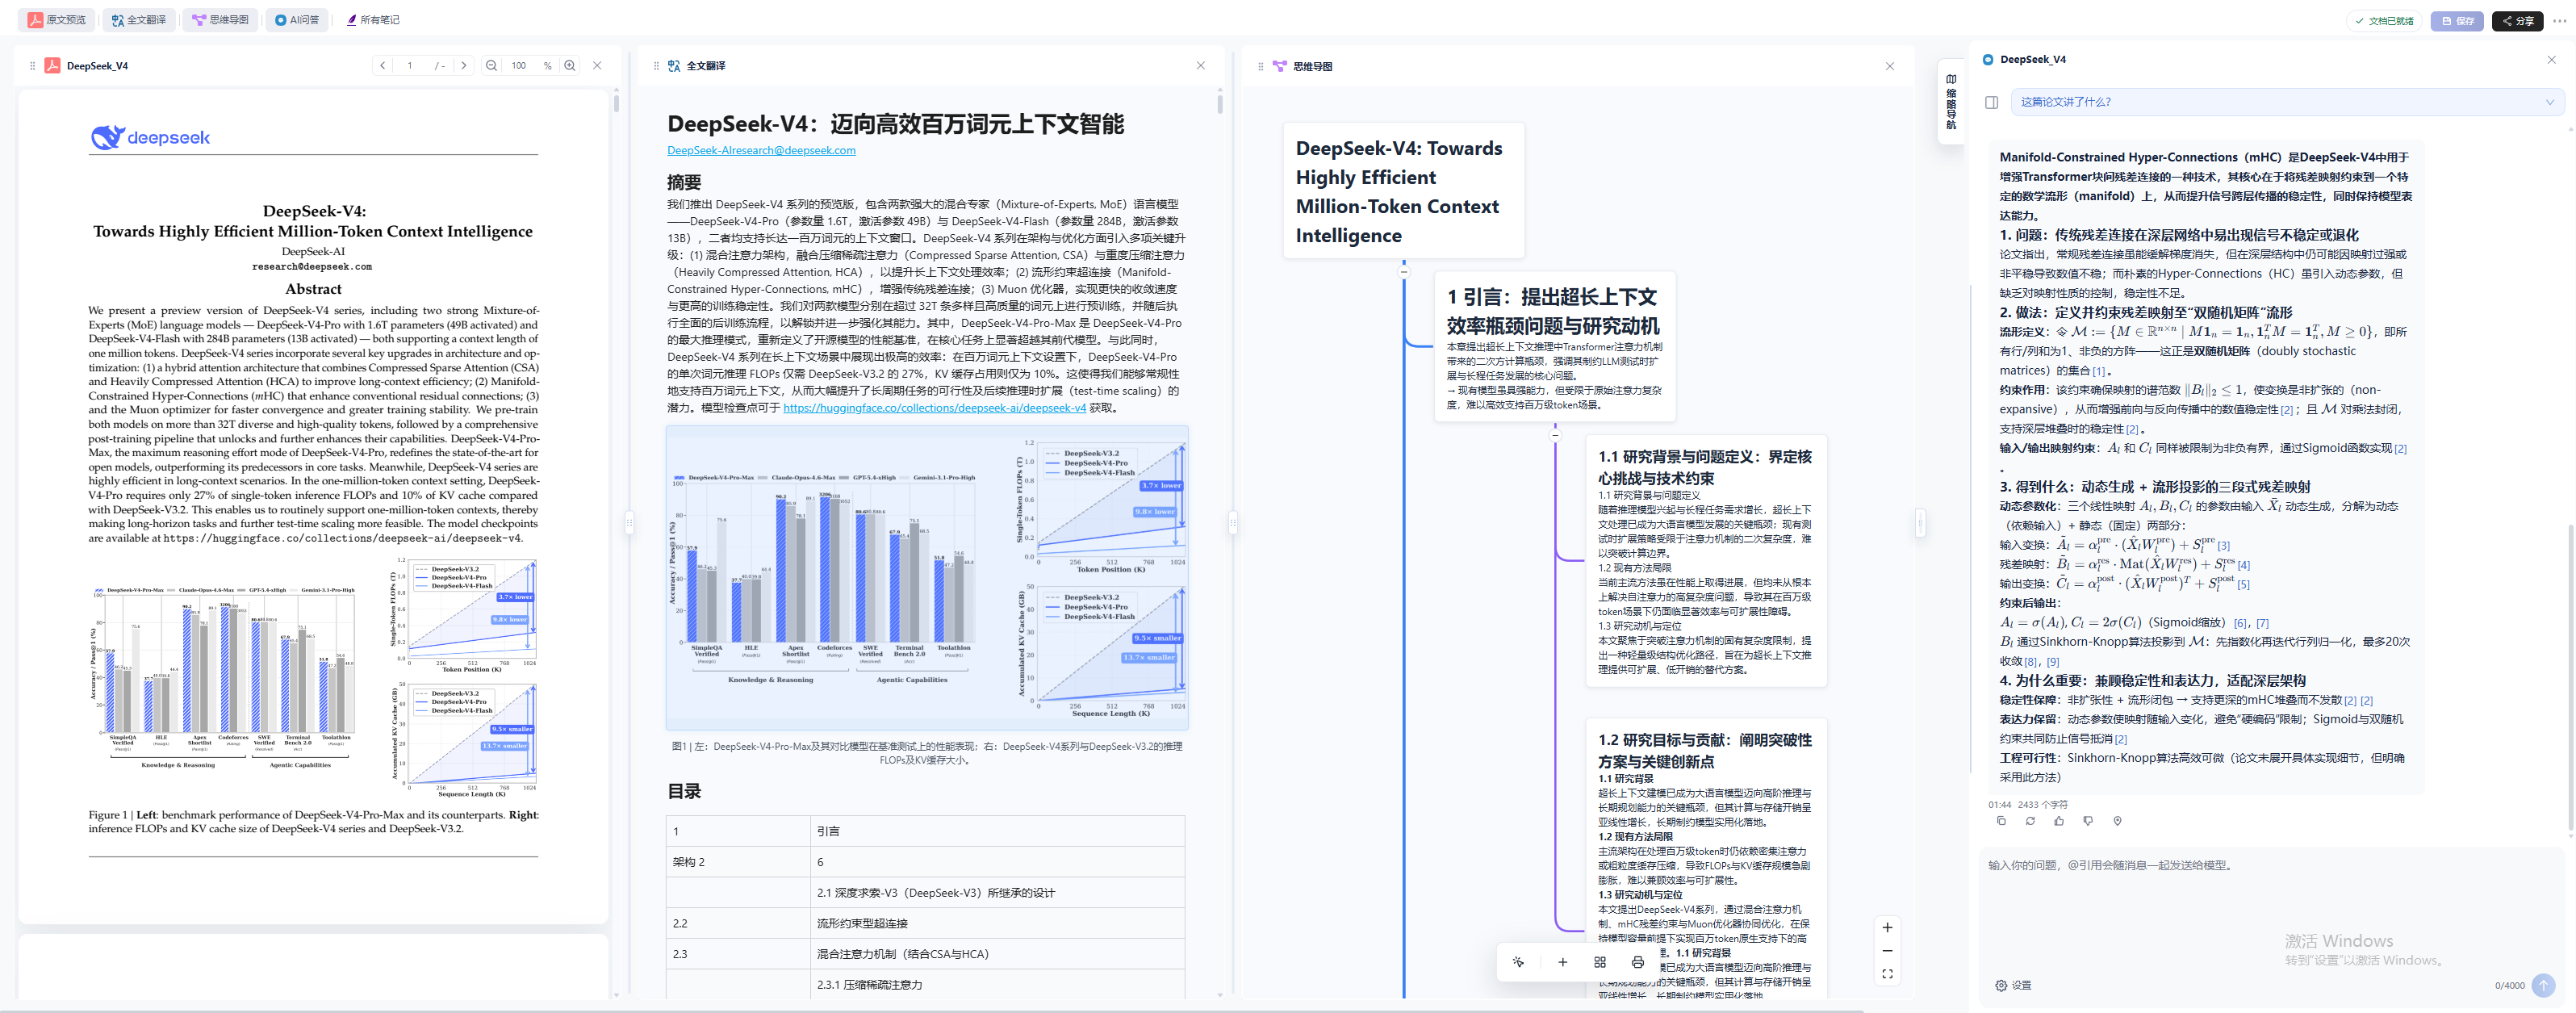
Task: Collapse the mind map root node
Action: 1404,271
